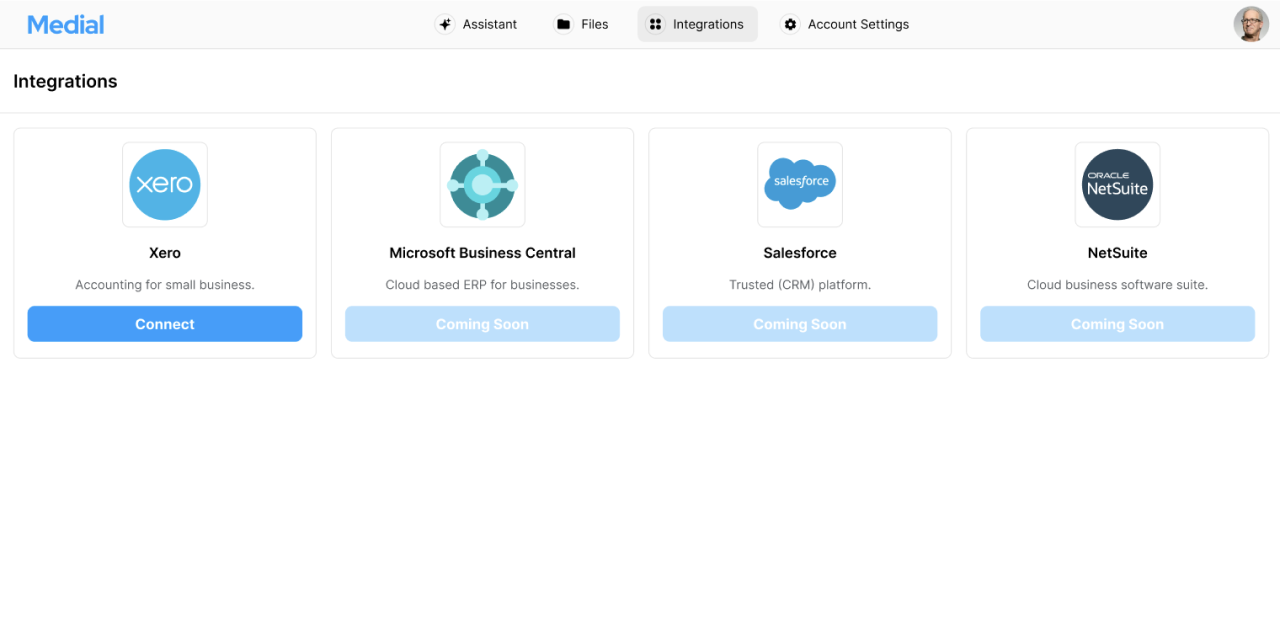
Task: Click the Oracle NetSuite logo
Action: (1117, 185)
